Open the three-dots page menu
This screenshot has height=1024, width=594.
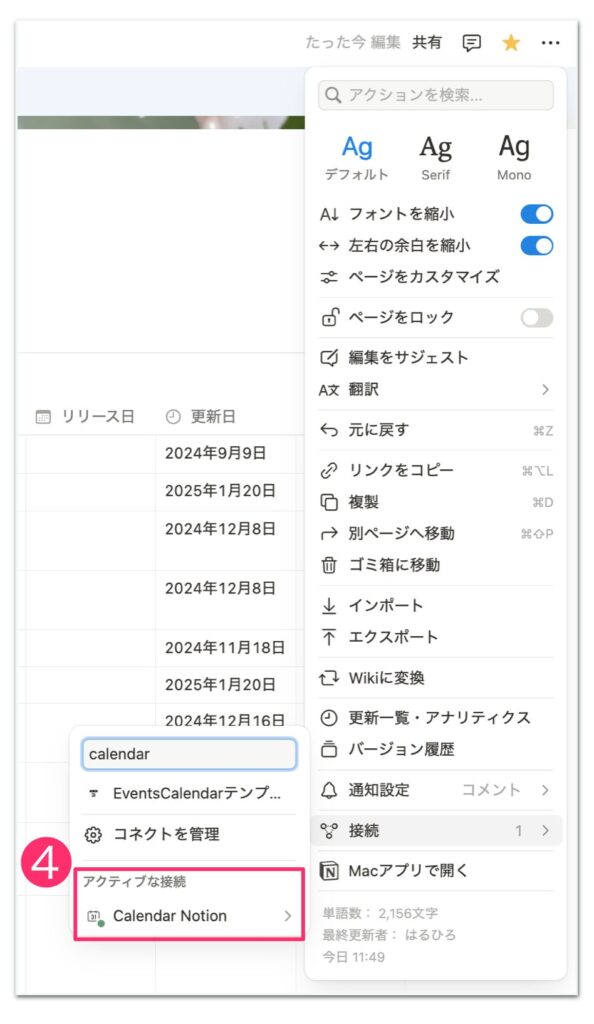coord(550,43)
